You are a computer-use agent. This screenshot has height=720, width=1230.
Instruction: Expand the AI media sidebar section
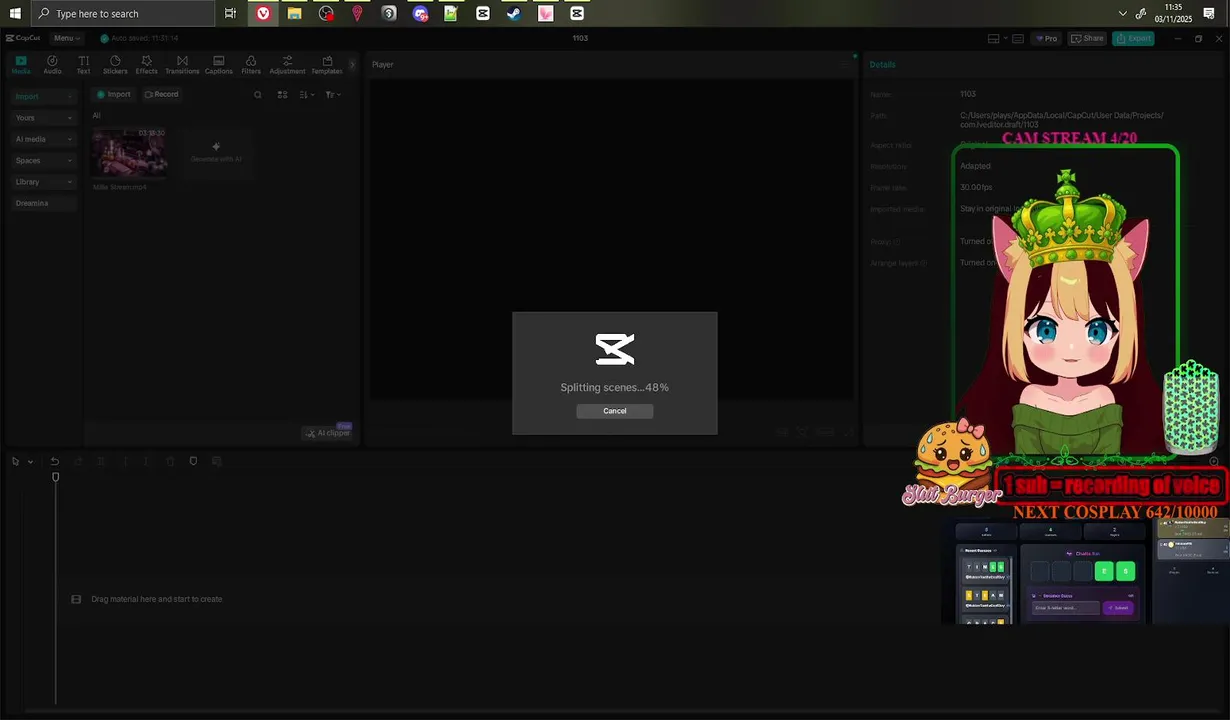coord(44,139)
